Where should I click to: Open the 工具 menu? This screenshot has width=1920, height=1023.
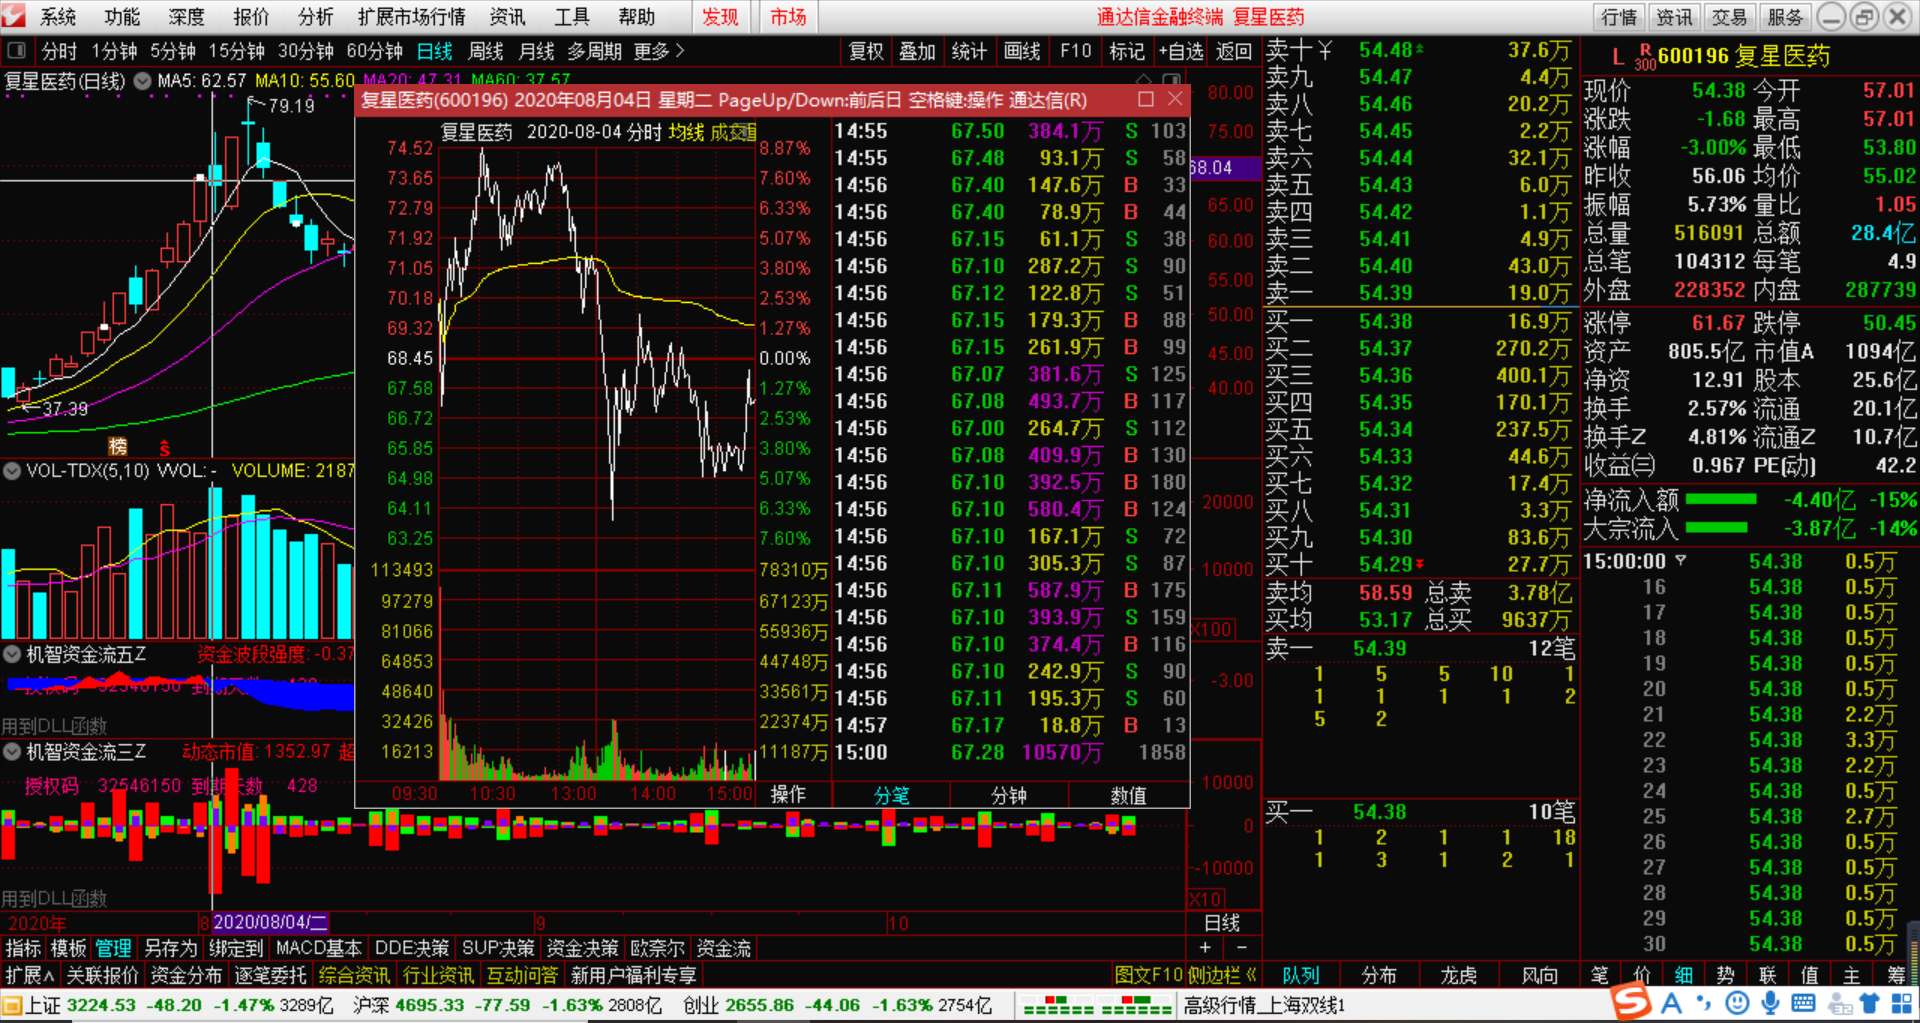[572, 17]
